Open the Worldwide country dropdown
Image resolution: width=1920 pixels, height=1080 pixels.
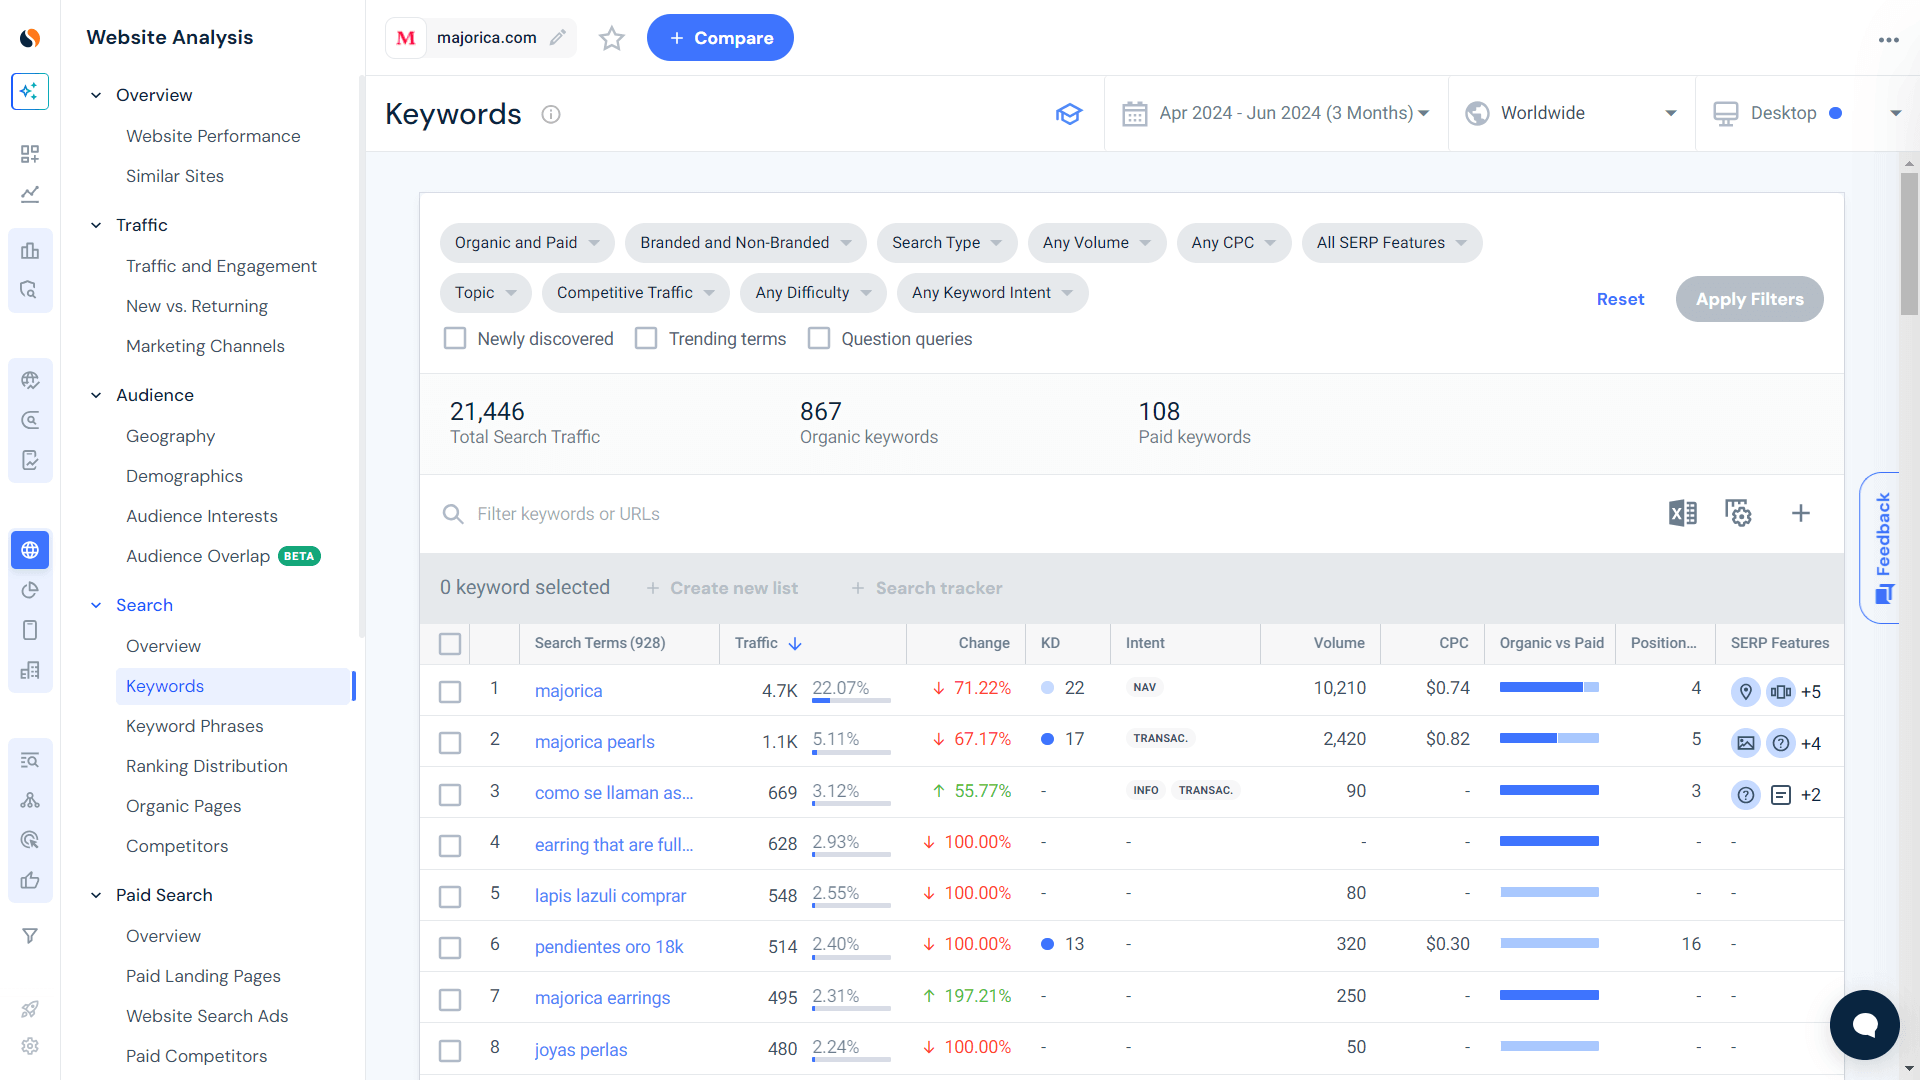point(1571,114)
